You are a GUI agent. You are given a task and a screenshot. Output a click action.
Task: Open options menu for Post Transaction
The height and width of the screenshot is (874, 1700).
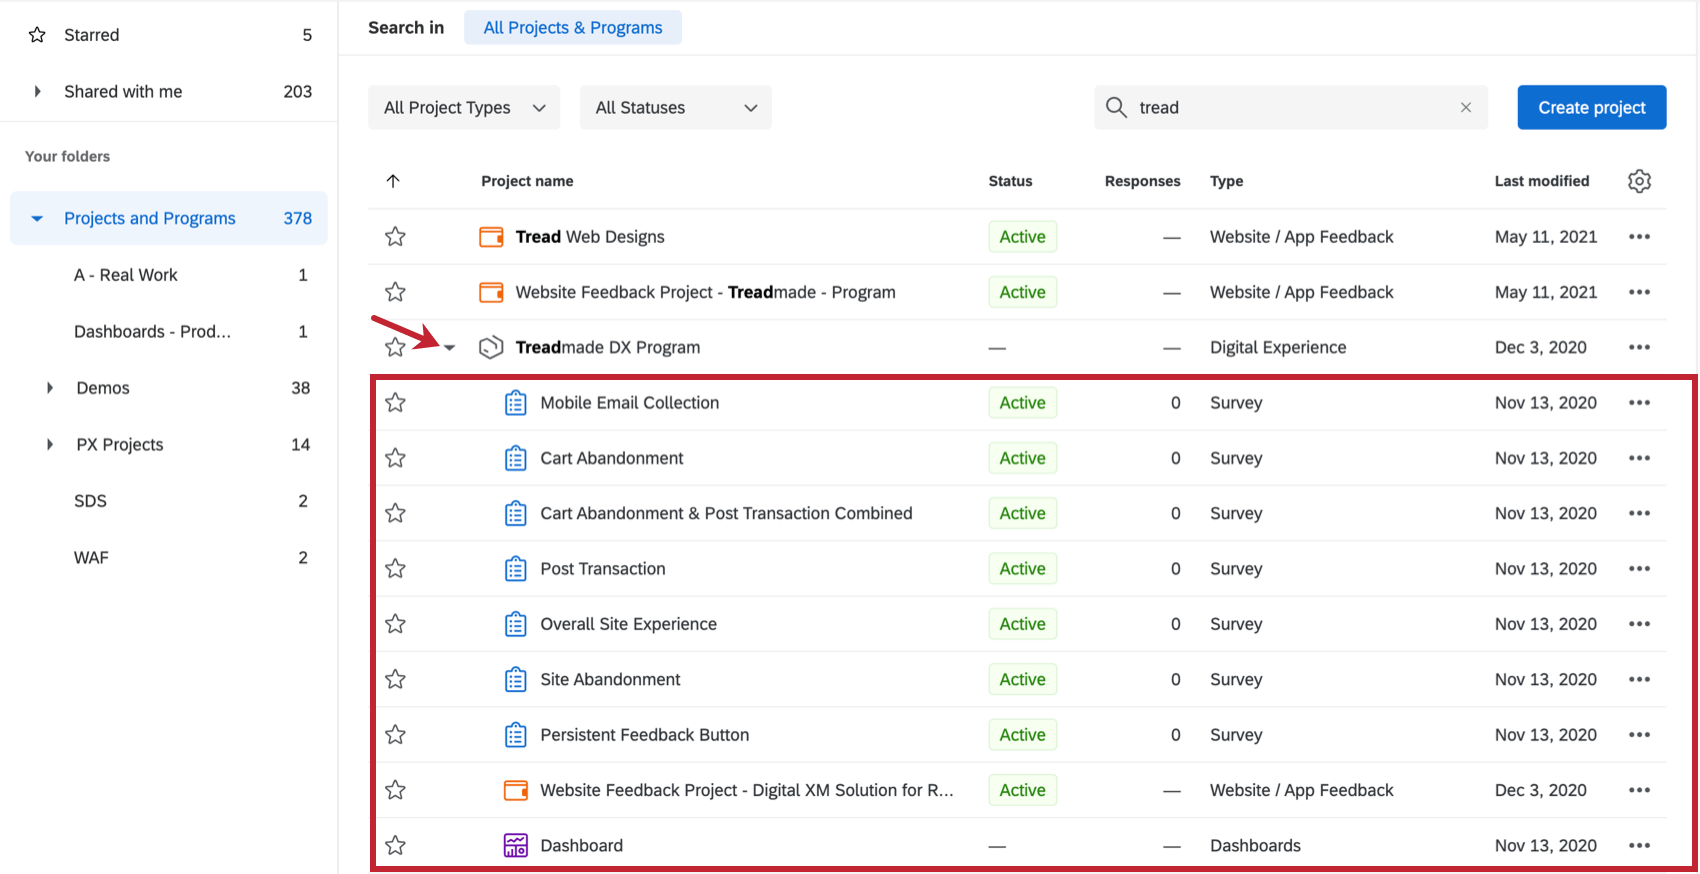(x=1639, y=568)
